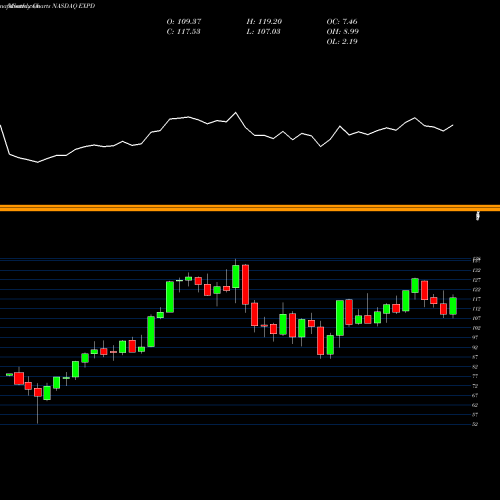Click the close value "C: 117.53"

tap(183, 32)
